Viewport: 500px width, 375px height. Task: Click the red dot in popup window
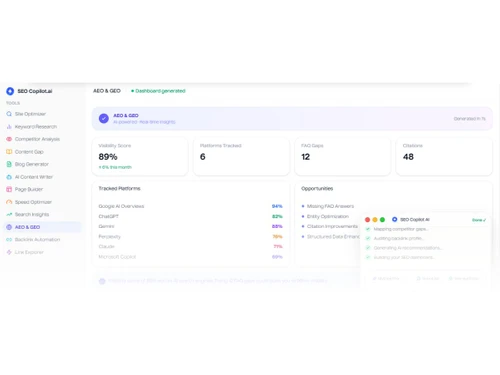pos(367,220)
